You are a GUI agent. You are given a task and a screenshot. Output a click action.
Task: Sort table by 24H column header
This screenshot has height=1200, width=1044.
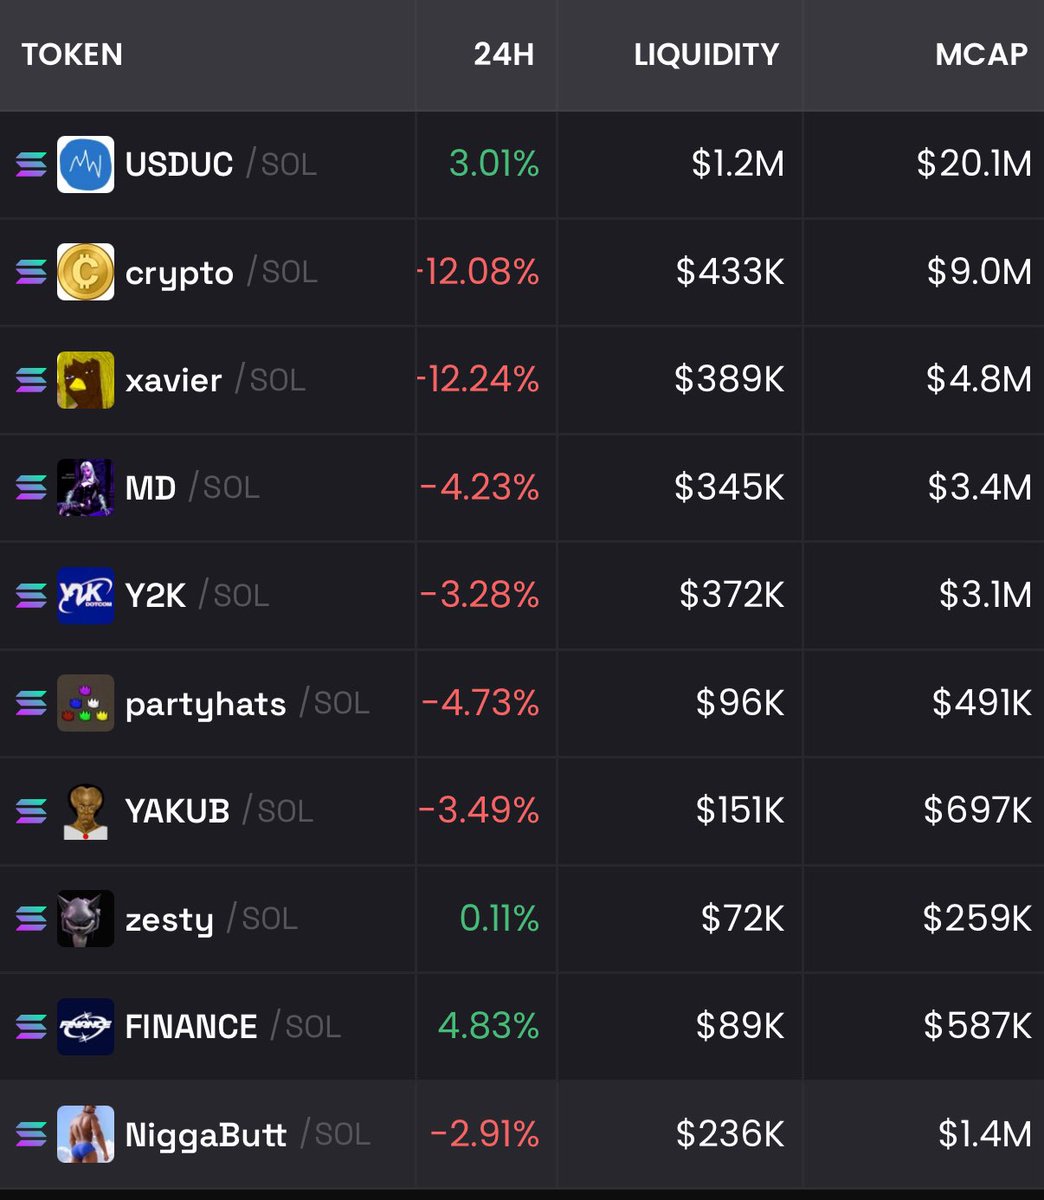point(504,54)
